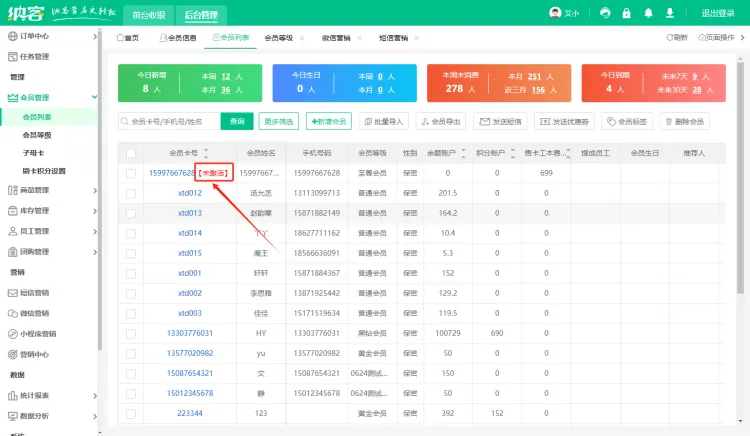Screen dimensions: 750x436
Task: Click 发送短信 envelope button
Action: click(500, 121)
